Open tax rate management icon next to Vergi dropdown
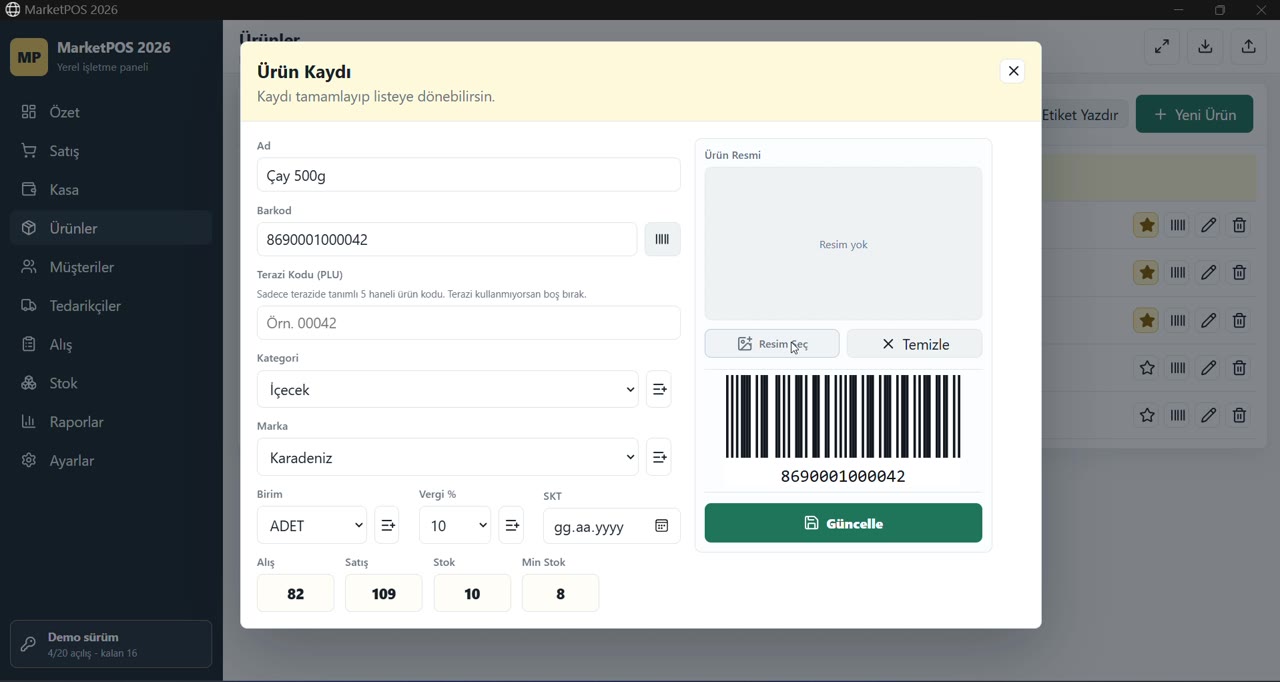1280x682 pixels. pos(511,525)
